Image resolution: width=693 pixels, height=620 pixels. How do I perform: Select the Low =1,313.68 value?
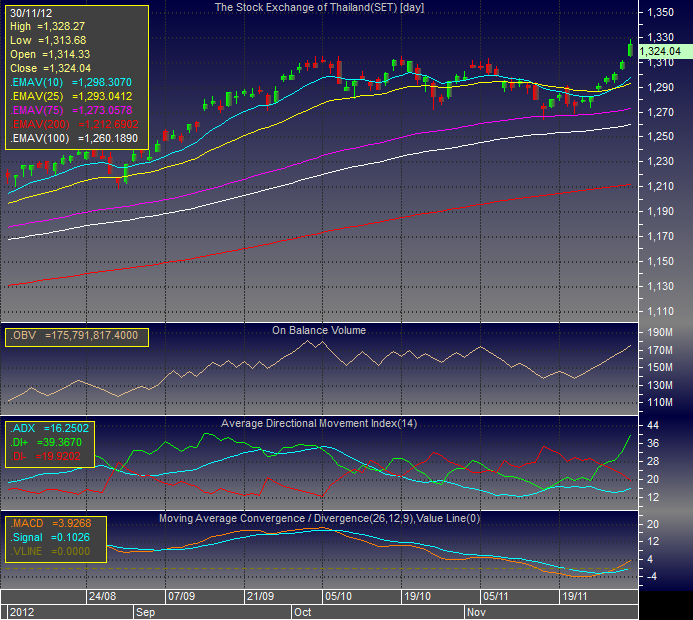point(48,40)
